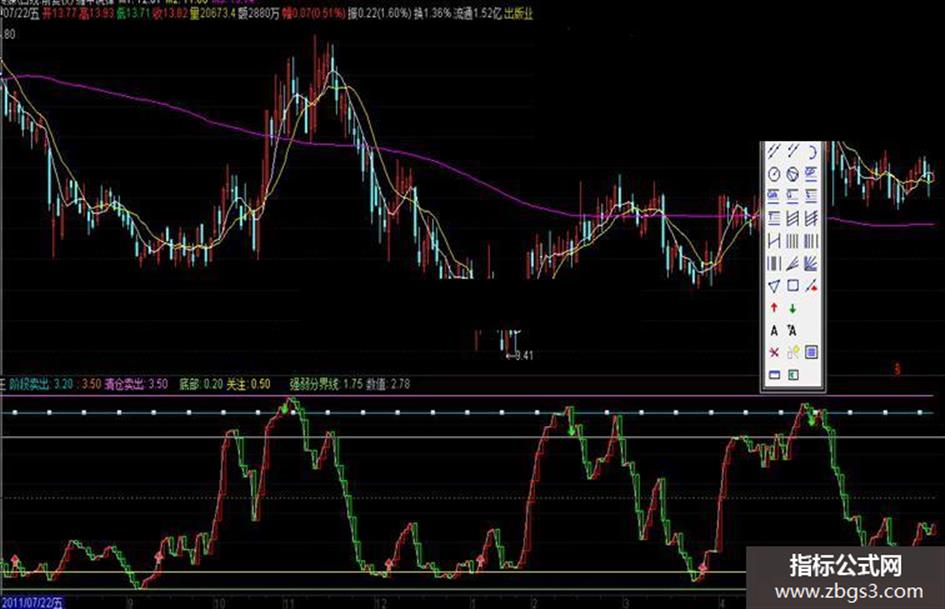This screenshot has height=609, width=945.
Task: Select the line with red marker tool
Action: (x=811, y=286)
